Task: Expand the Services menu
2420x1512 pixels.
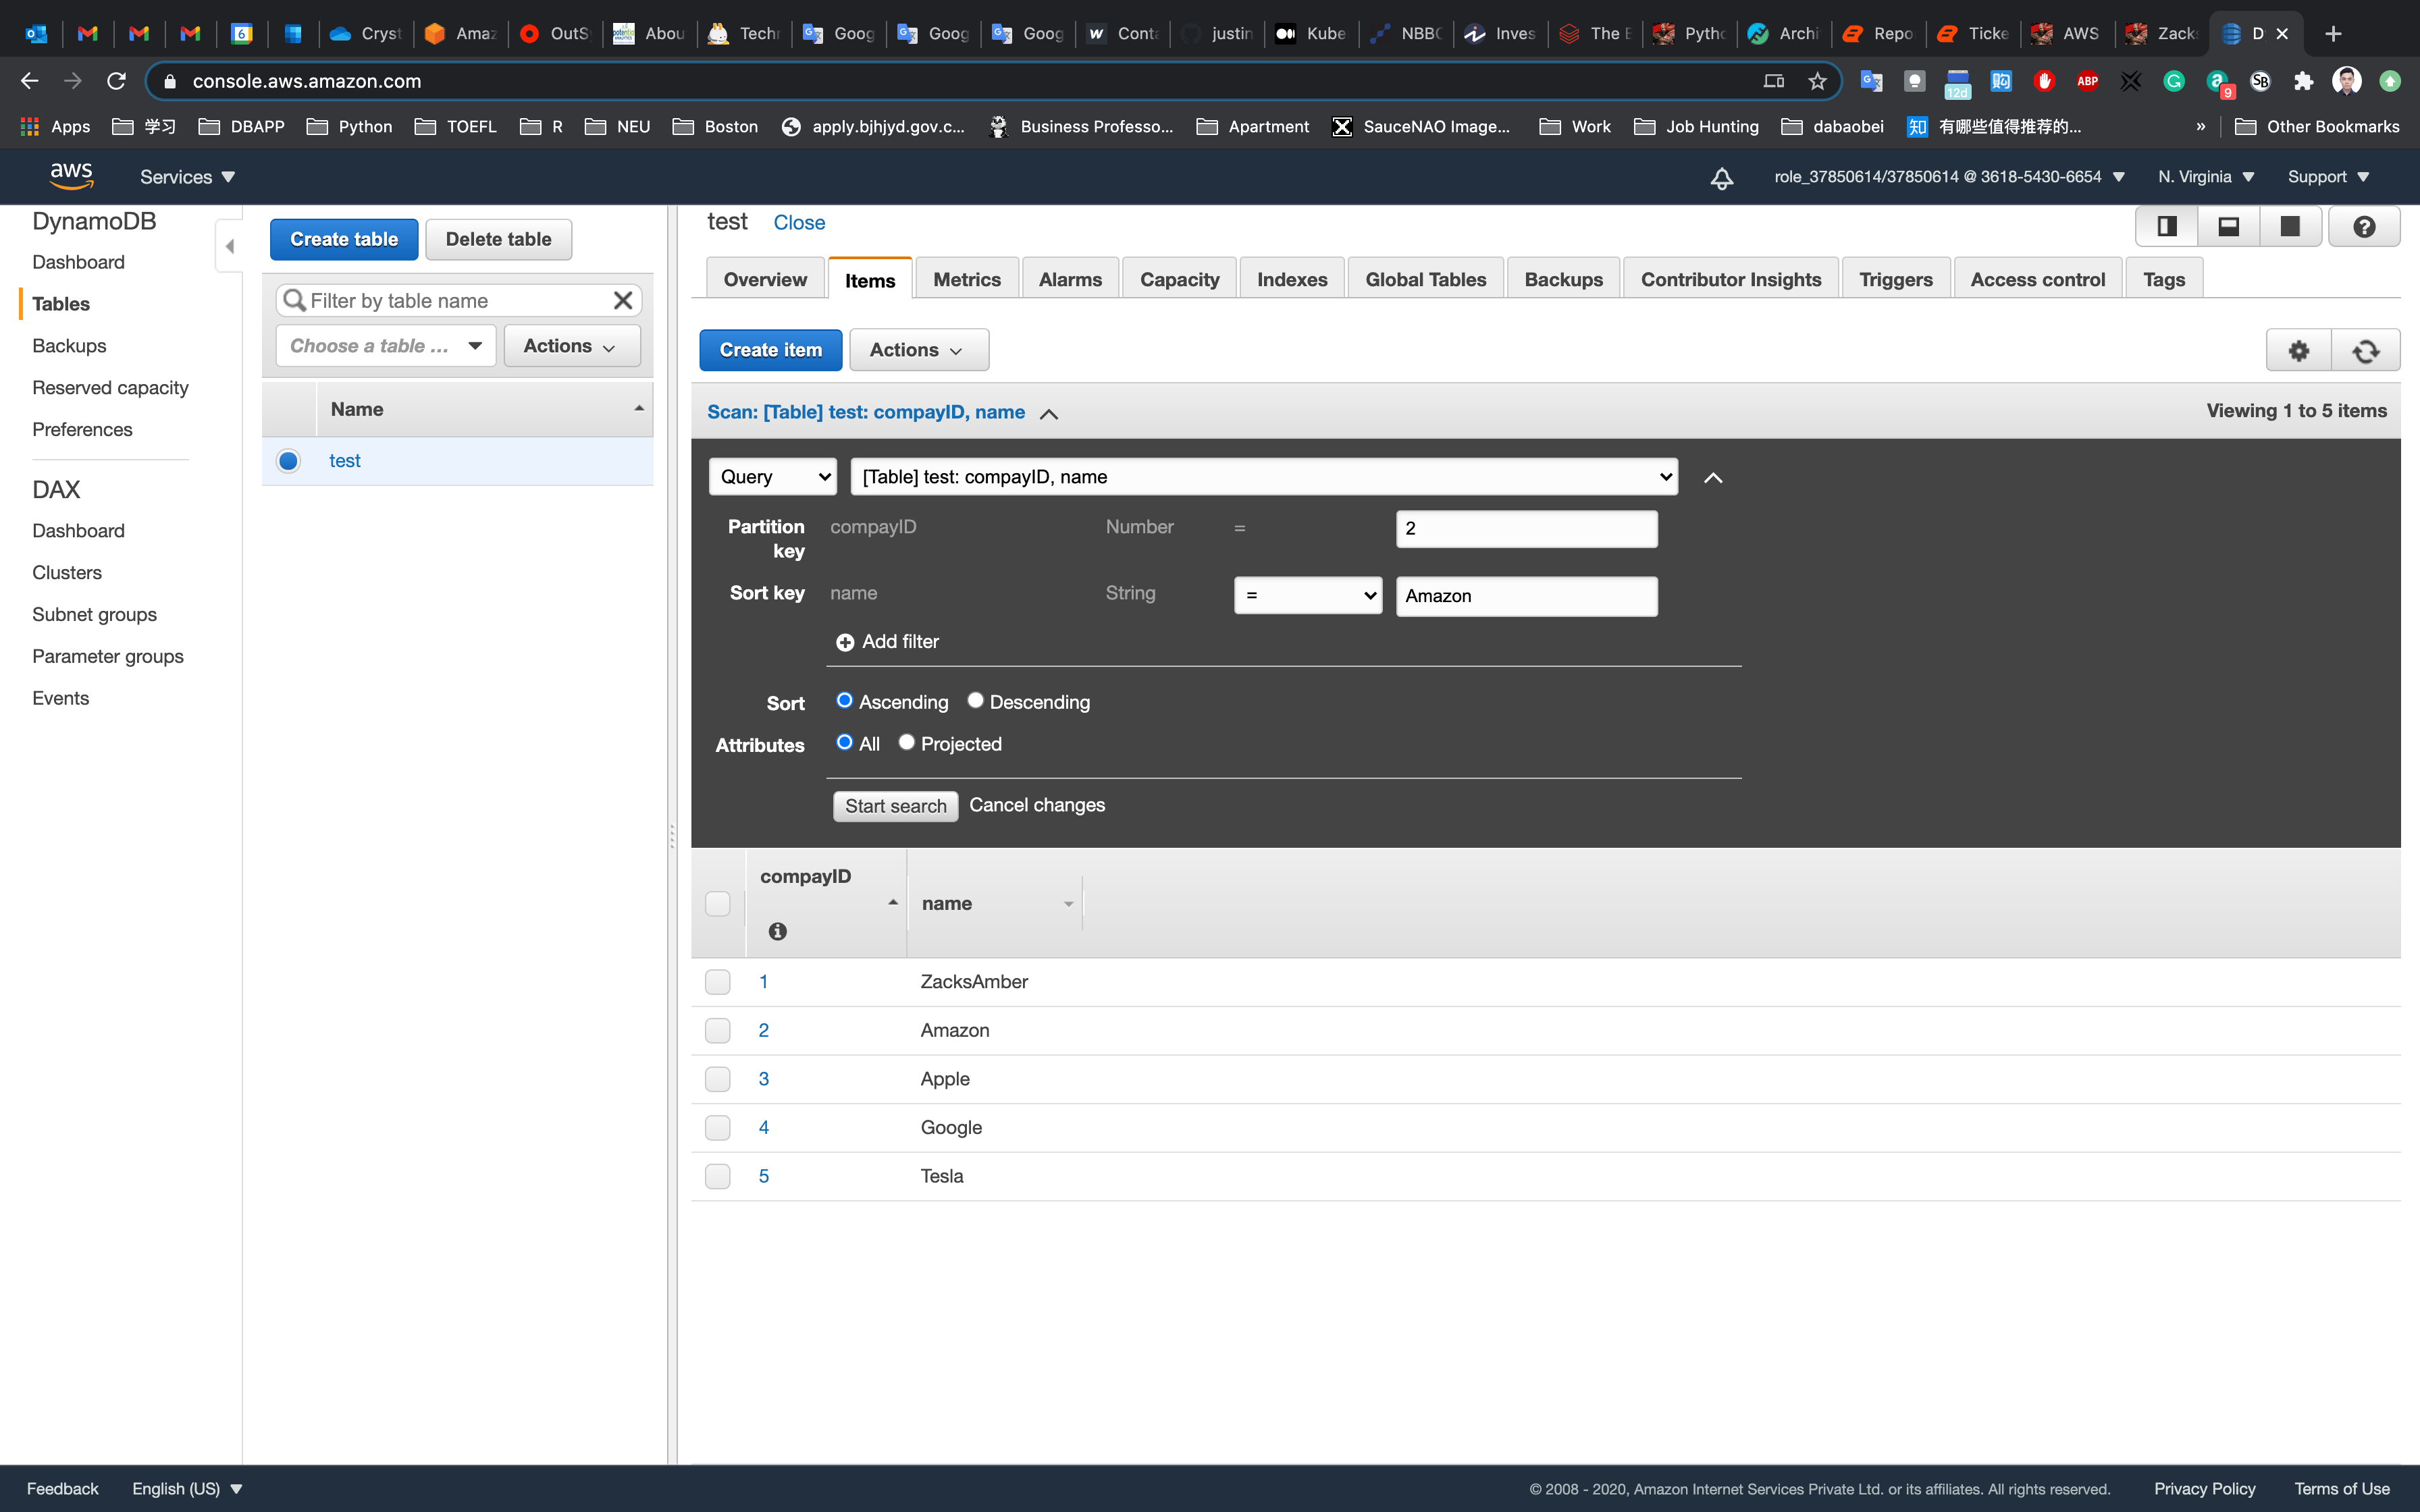Action: (x=187, y=177)
